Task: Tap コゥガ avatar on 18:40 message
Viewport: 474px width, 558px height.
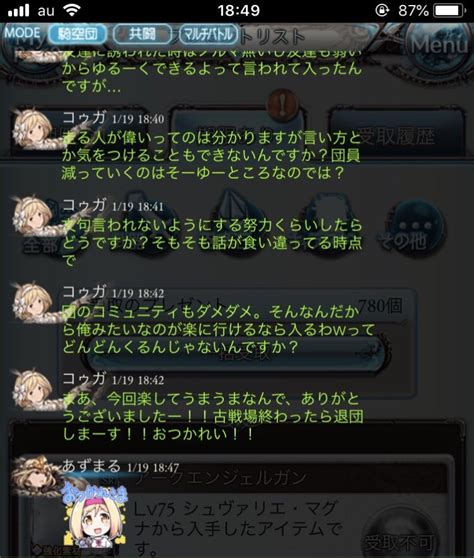Action: coord(34,129)
